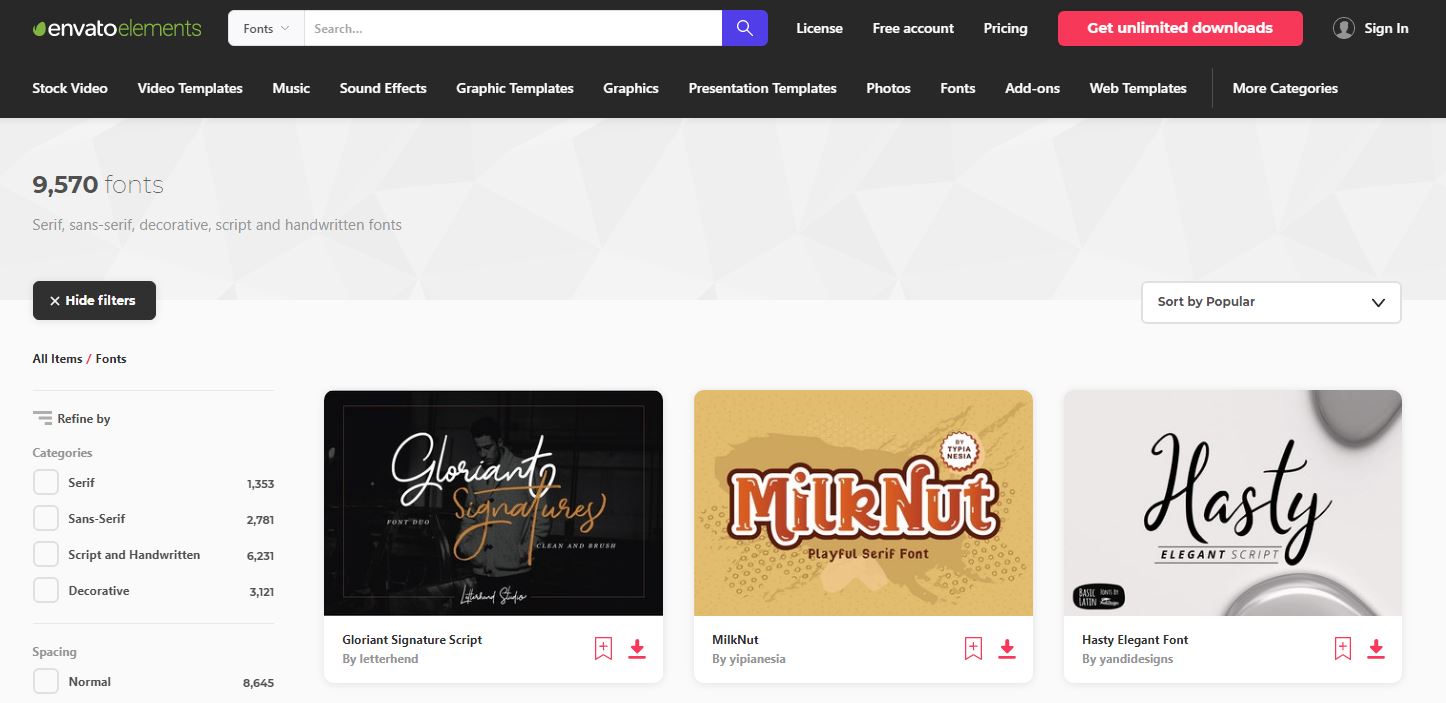This screenshot has width=1446, height=703.
Task: Open the Presentation Templates category
Action: (x=762, y=88)
